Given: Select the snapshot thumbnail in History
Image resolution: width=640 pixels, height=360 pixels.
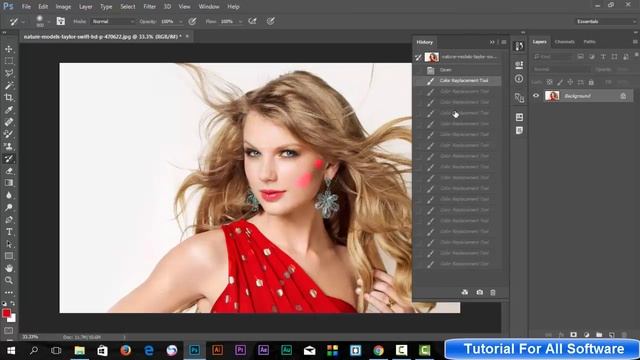Looking at the screenshot, I should [x=431, y=57].
